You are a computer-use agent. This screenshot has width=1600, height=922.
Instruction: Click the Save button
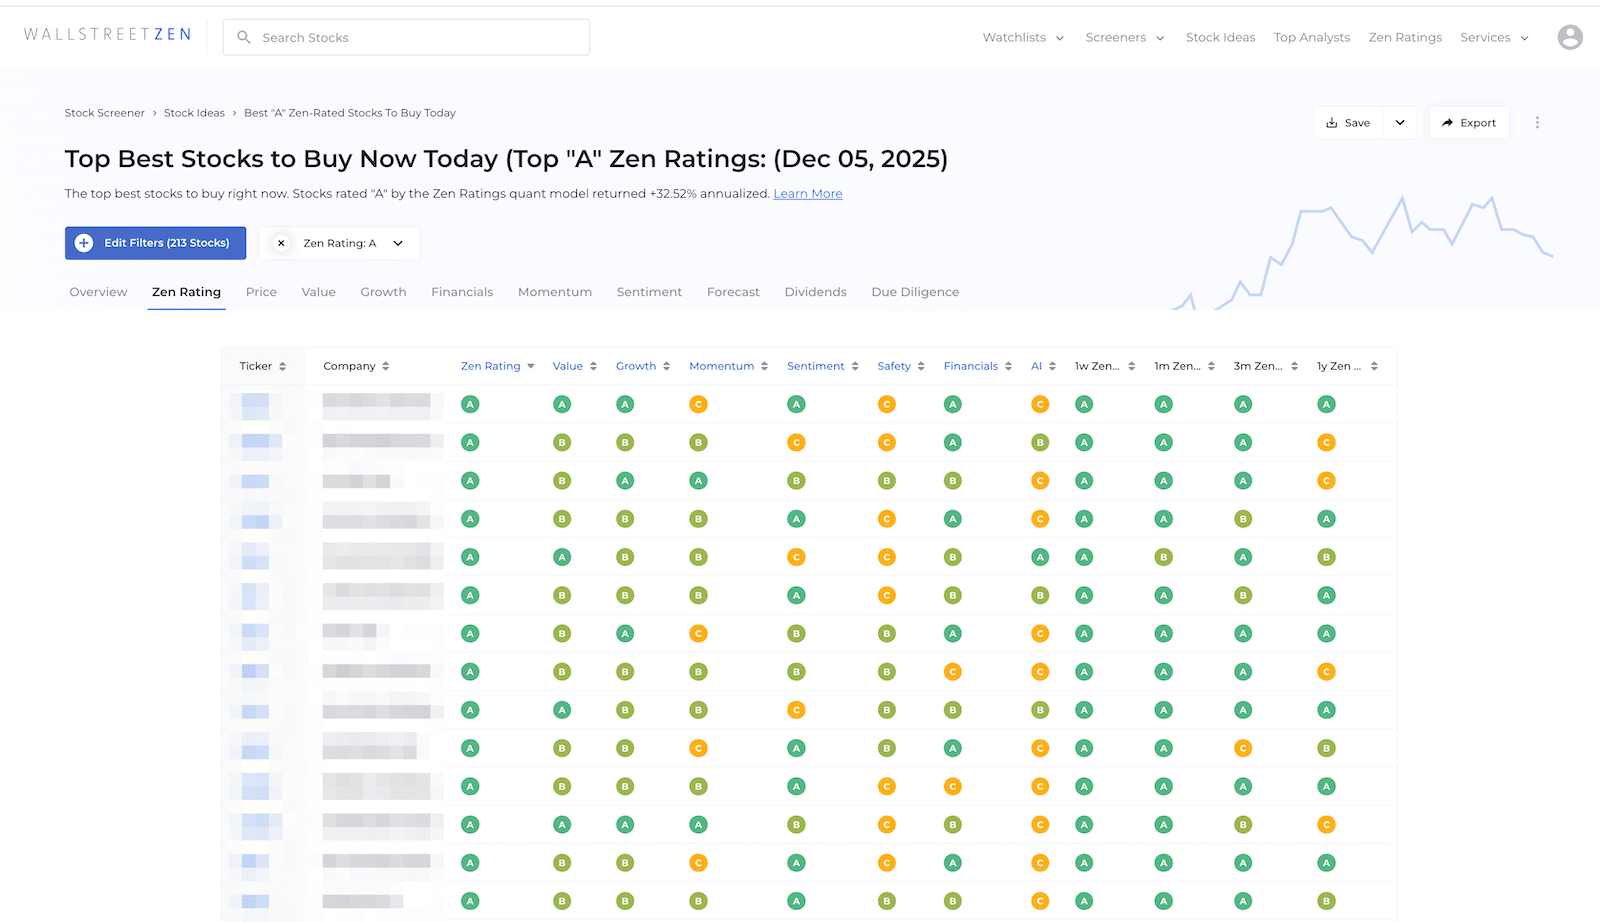(x=1348, y=123)
